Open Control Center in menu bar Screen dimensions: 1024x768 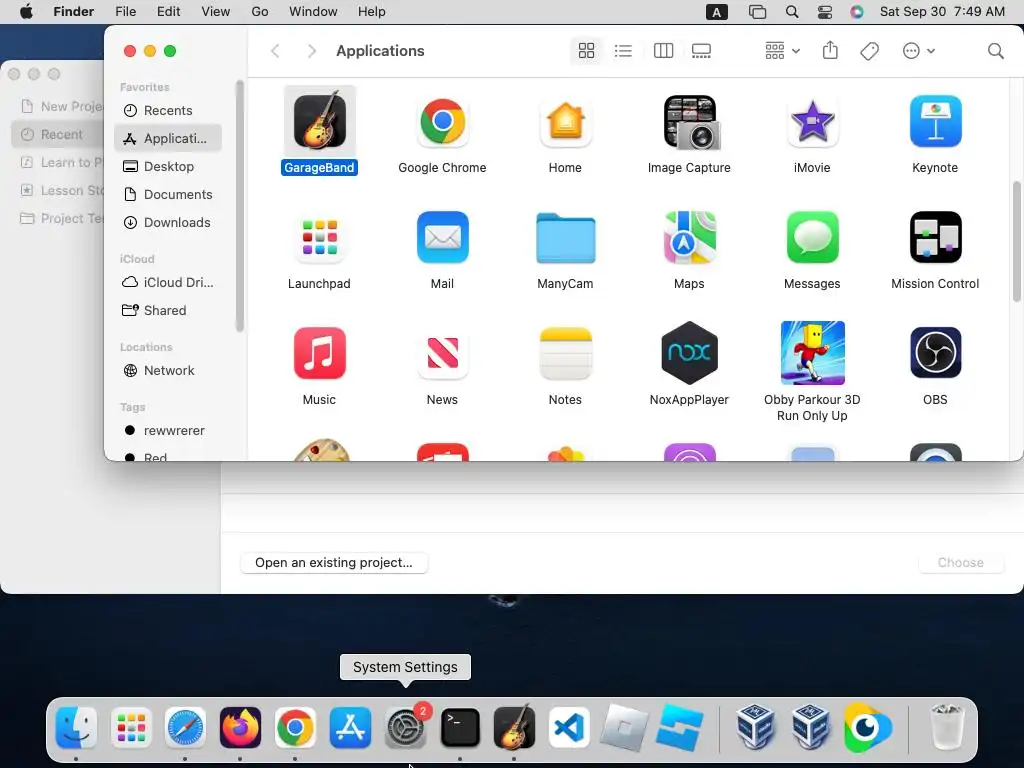pos(825,12)
